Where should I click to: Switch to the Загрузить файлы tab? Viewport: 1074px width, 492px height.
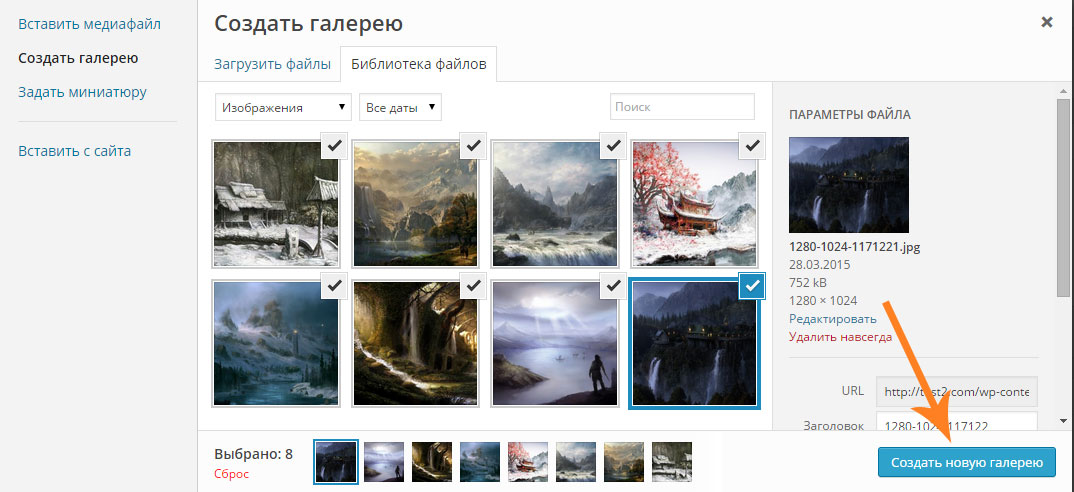pos(273,64)
